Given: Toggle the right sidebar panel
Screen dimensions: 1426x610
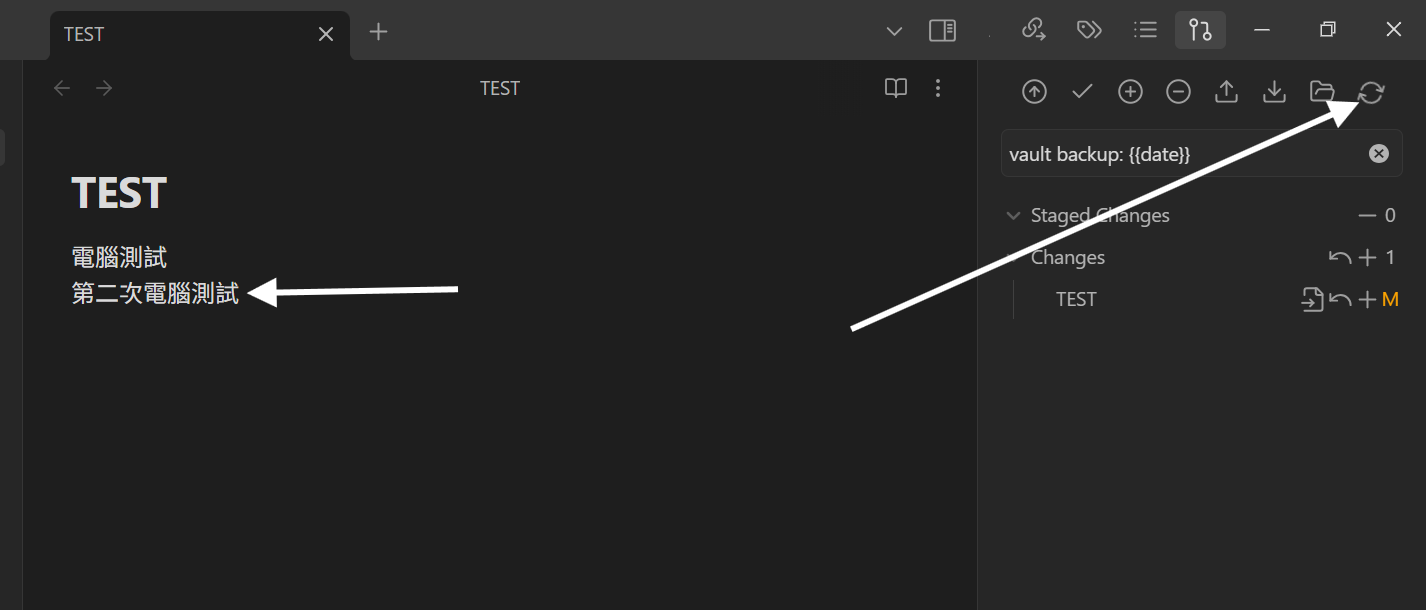Looking at the screenshot, I should point(942,31).
